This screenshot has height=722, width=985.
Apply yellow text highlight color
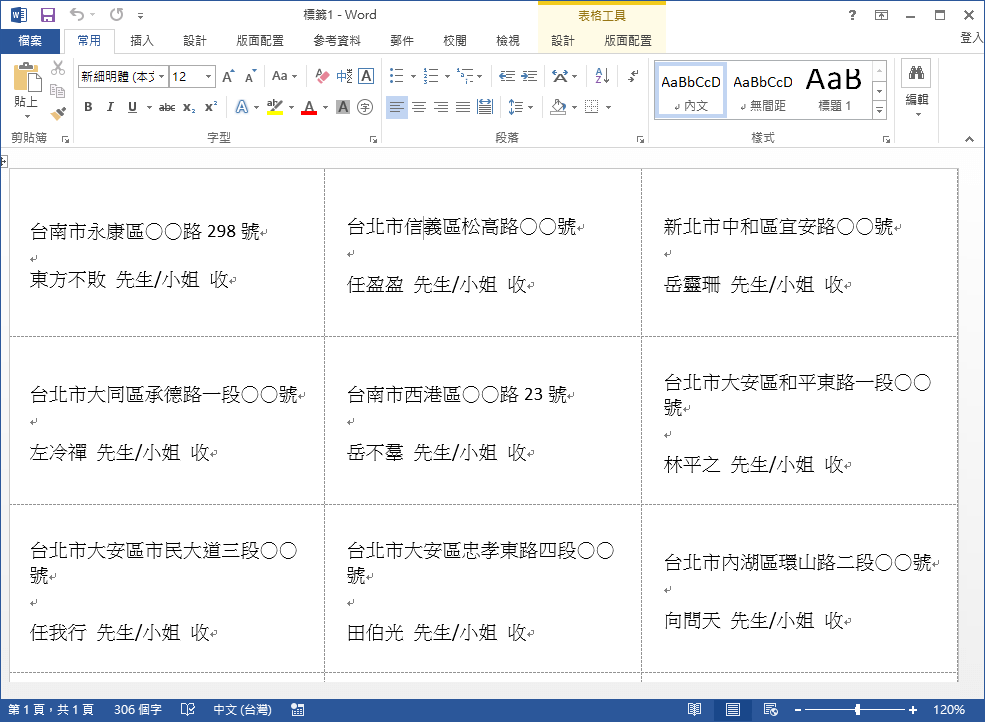(276, 106)
